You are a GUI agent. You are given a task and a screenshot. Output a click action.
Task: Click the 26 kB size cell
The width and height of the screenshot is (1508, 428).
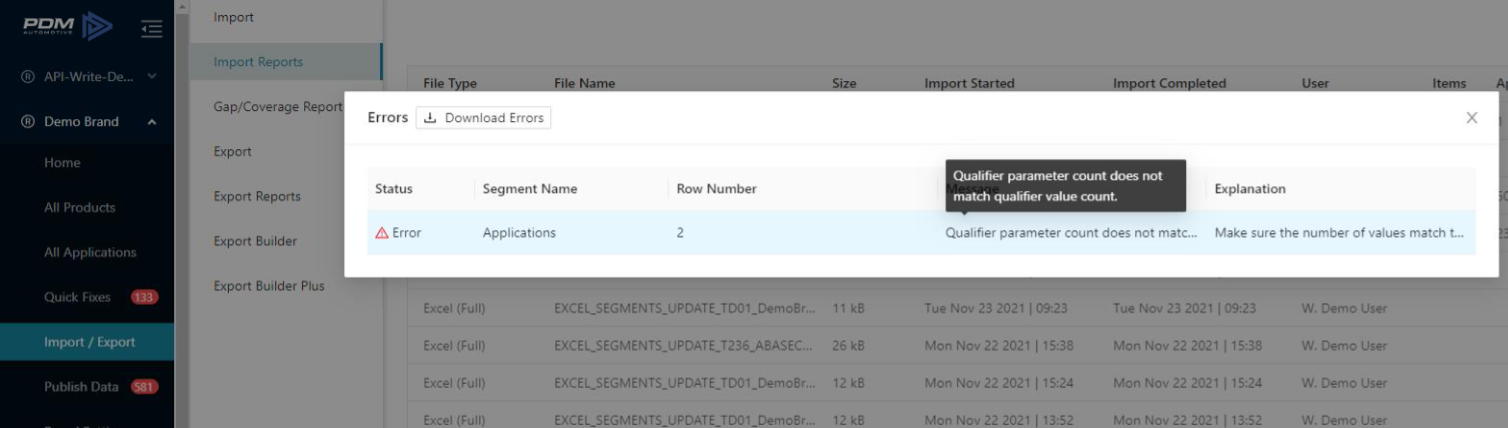pos(848,346)
